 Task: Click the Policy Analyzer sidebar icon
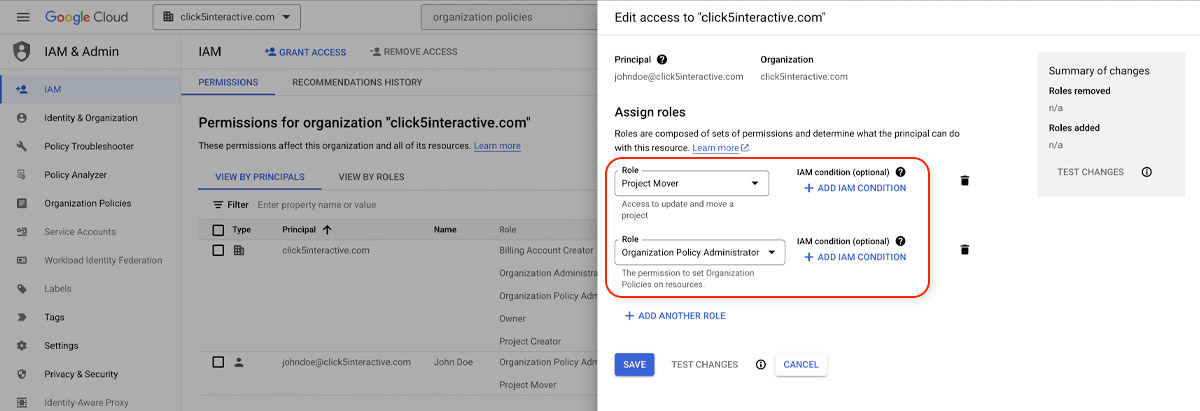click(x=22, y=174)
